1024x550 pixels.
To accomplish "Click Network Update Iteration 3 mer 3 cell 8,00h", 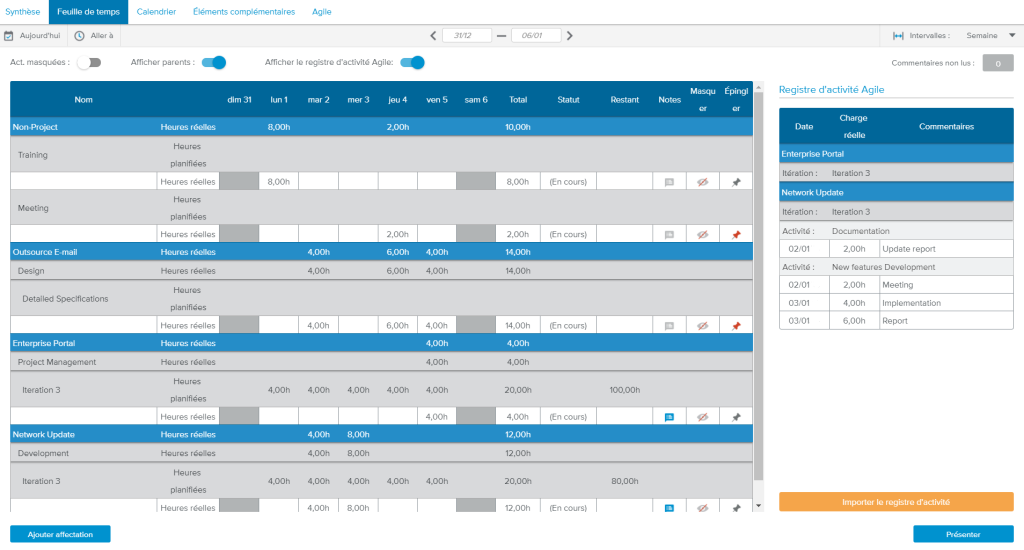I will [358, 507].
